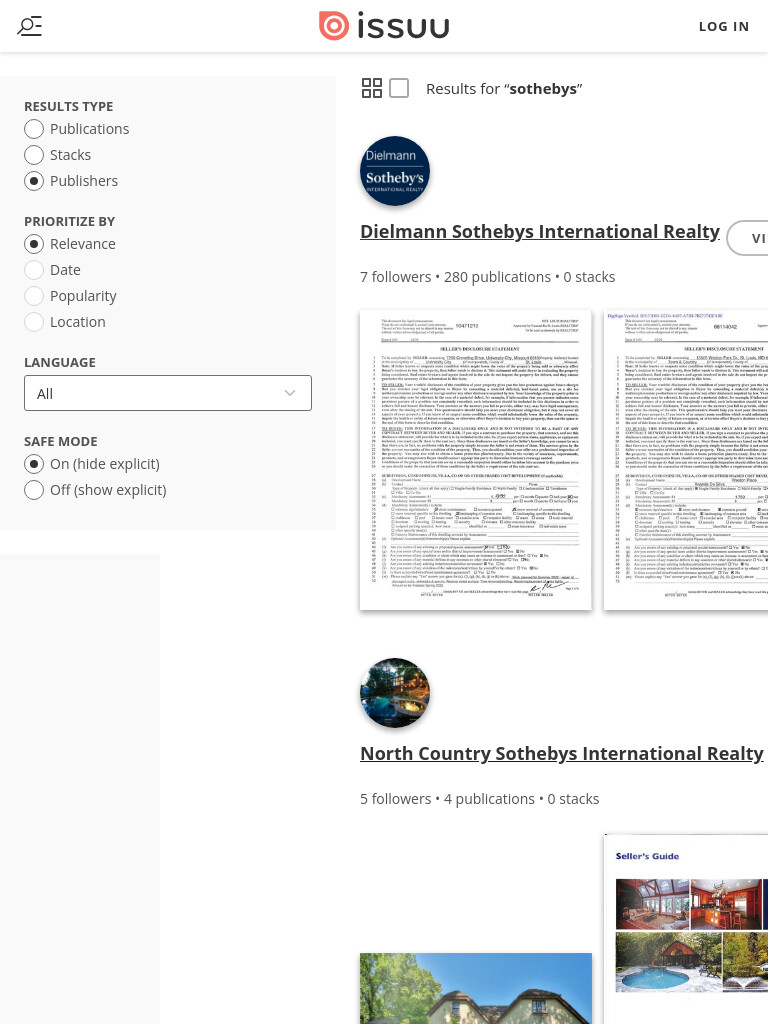Open the Seller's Guide publication thumbnail
The width and height of the screenshot is (768, 1024).
click(x=686, y=929)
